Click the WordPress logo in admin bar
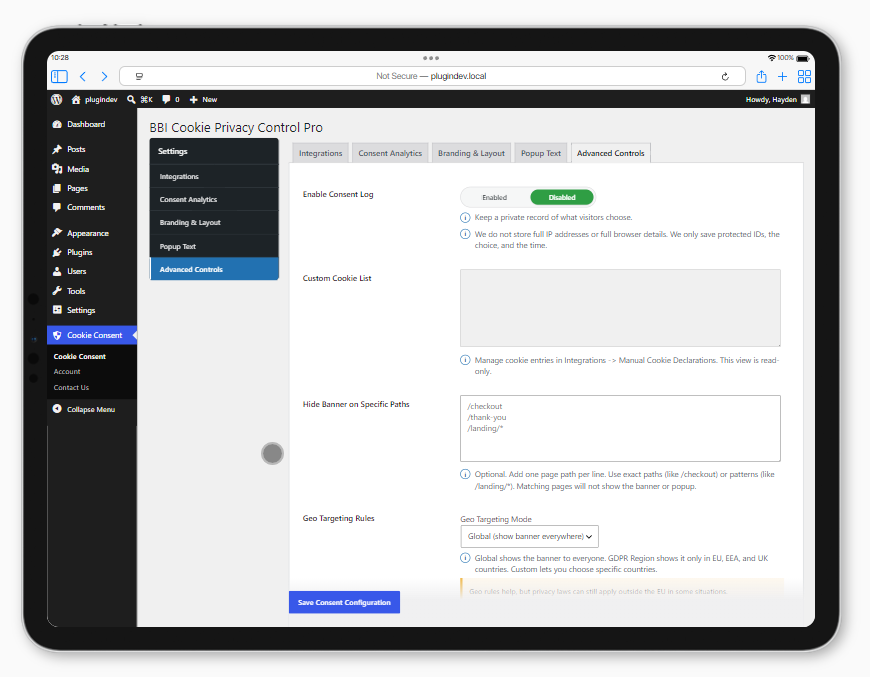This screenshot has width=870, height=677. pyautogui.click(x=57, y=99)
